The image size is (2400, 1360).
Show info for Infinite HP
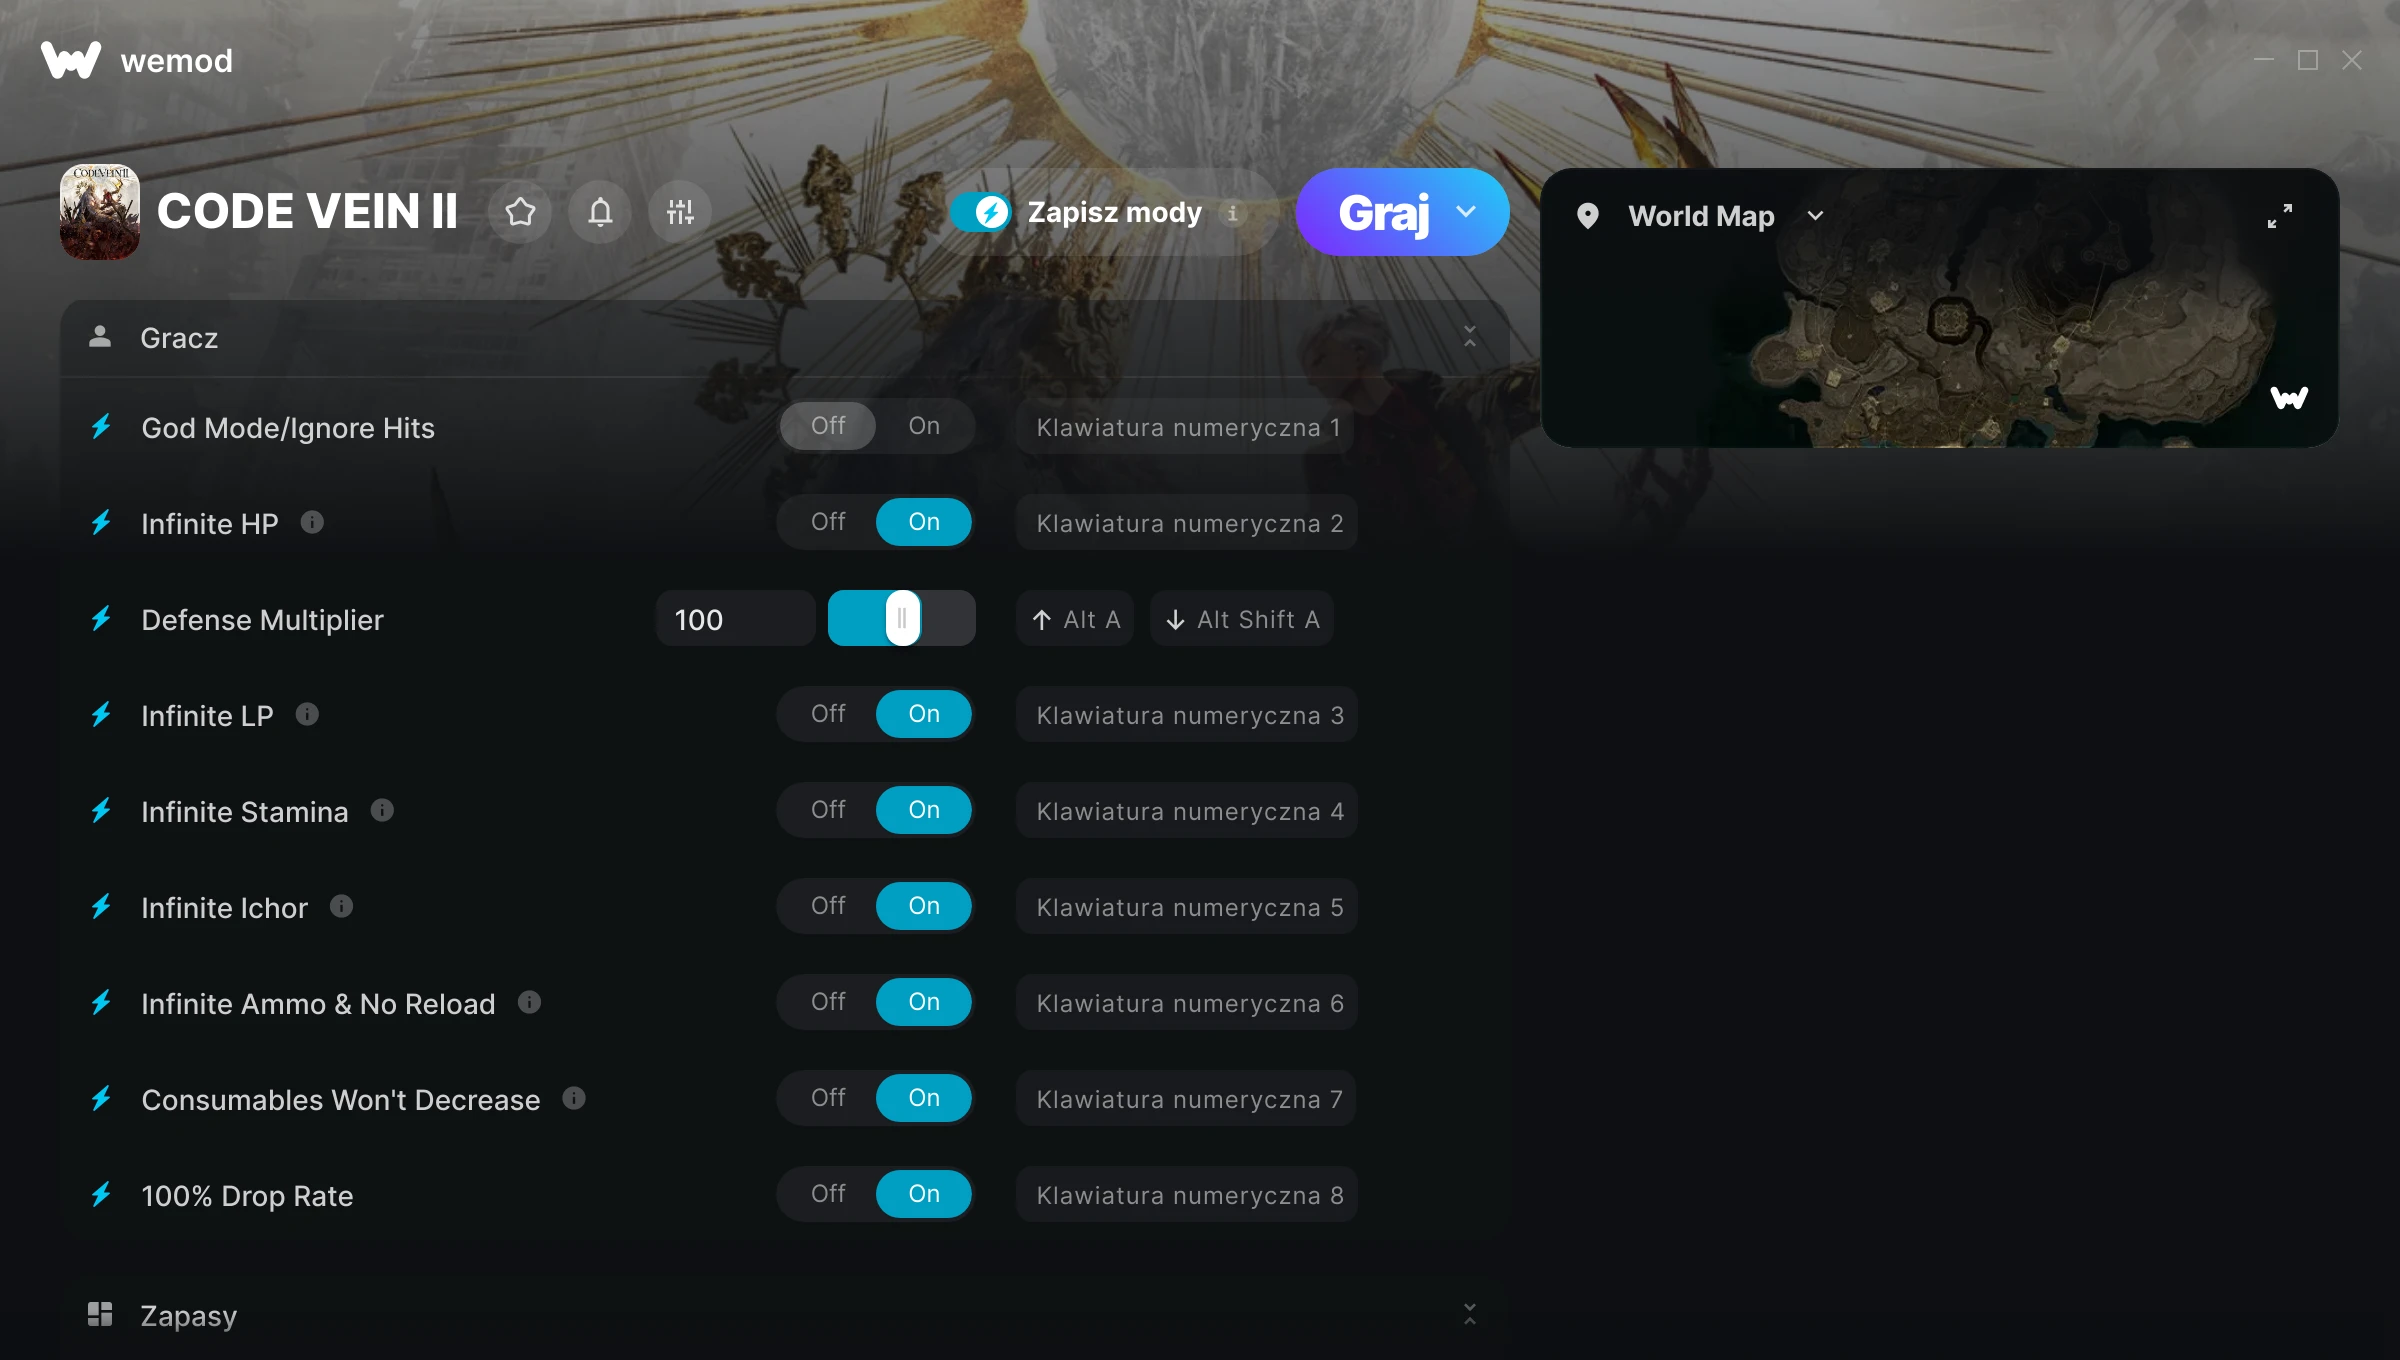(x=312, y=522)
